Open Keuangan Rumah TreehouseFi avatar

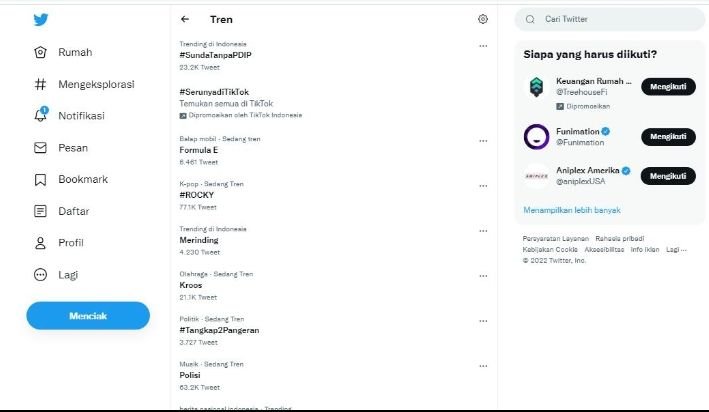click(536, 86)
